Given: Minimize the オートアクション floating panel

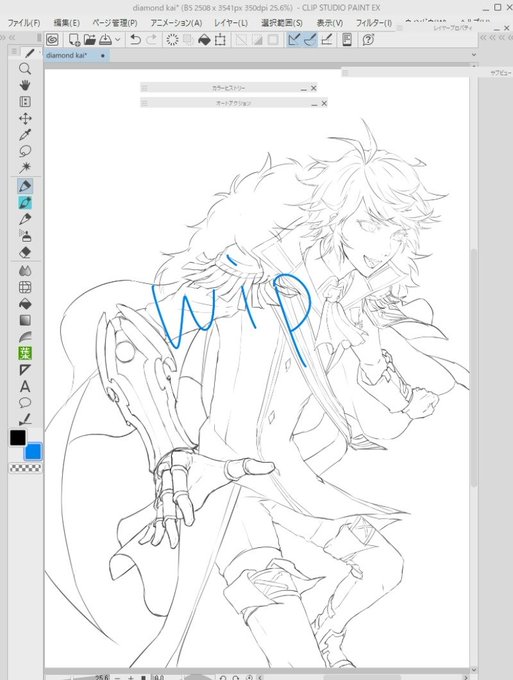Looking at the screenshot, I should click(314, 104).
